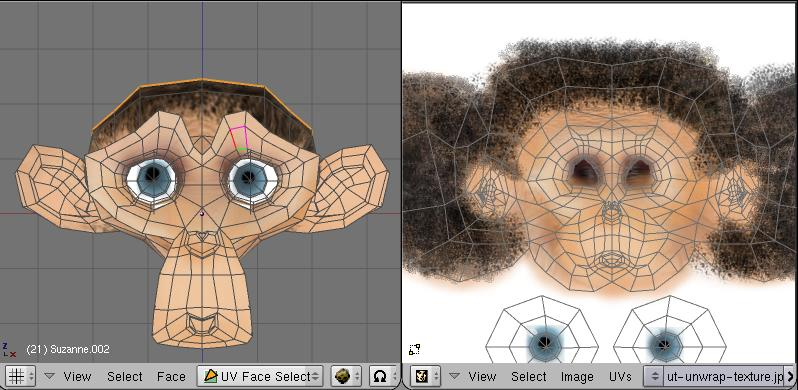
Task: Change the UV Face Select mode dropdown
Action: pyautogui.click(x=261, y=376)
